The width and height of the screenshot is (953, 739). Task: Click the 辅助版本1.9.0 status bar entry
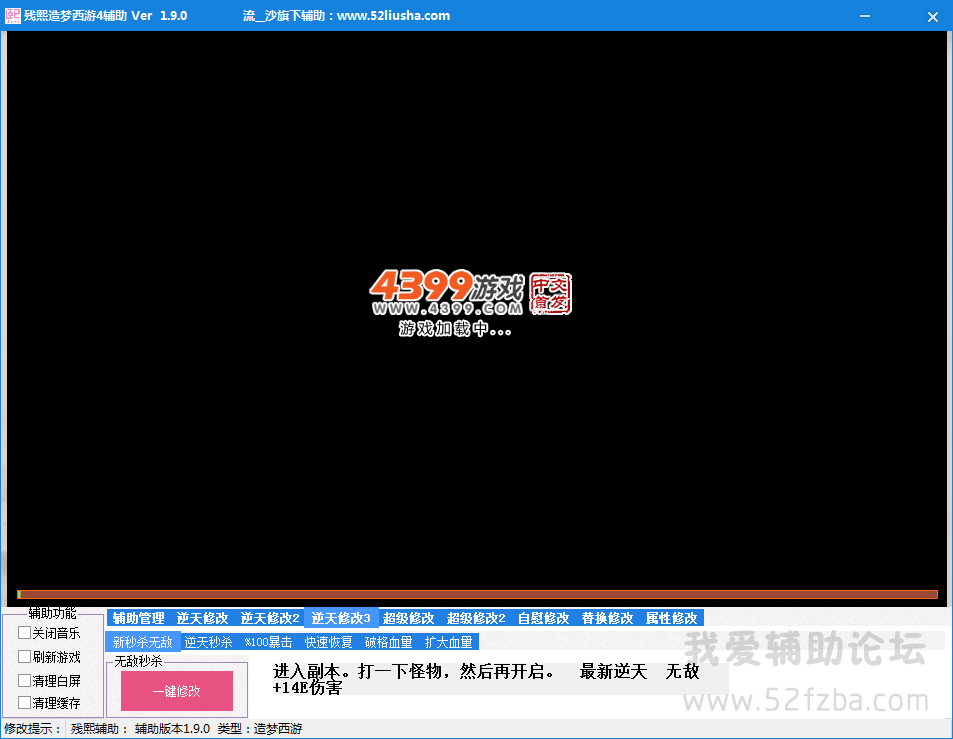(x=173, y=729)
